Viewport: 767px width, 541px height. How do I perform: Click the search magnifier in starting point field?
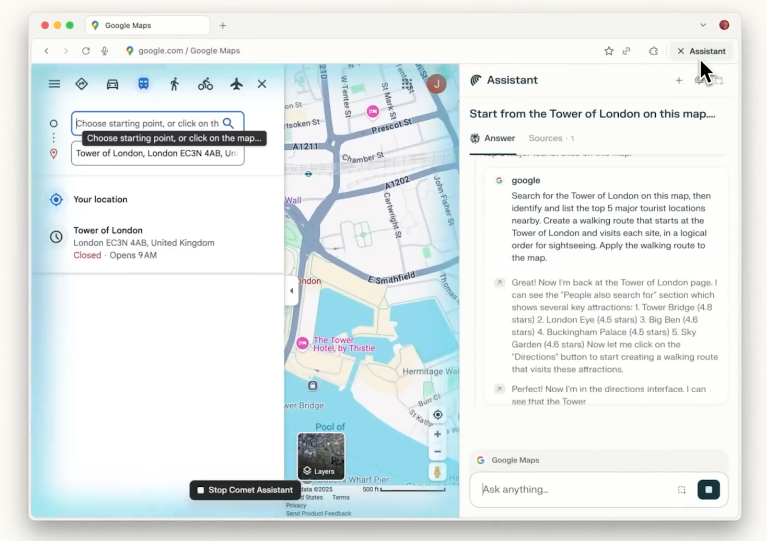click(x=228, y=123)
